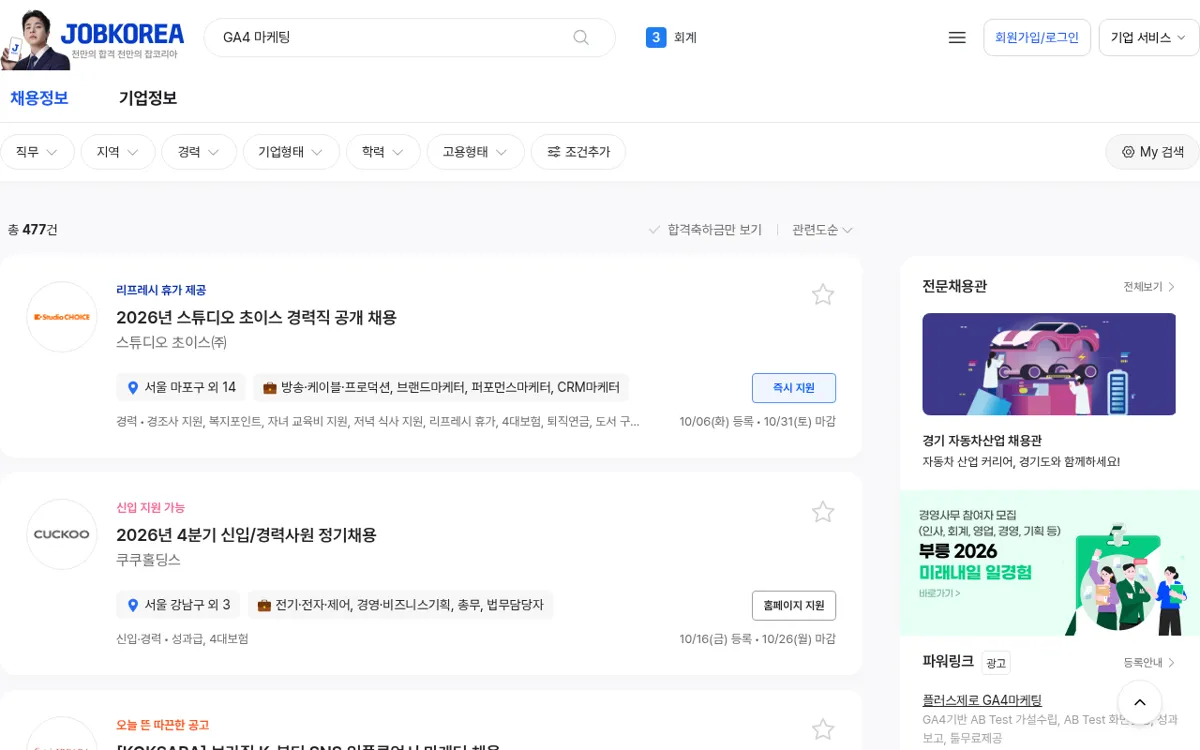This screenshot has width=1200, height=750.
Task: Click the 경기 자동차산업 채용관 banner image
Action: [1049, 364]
